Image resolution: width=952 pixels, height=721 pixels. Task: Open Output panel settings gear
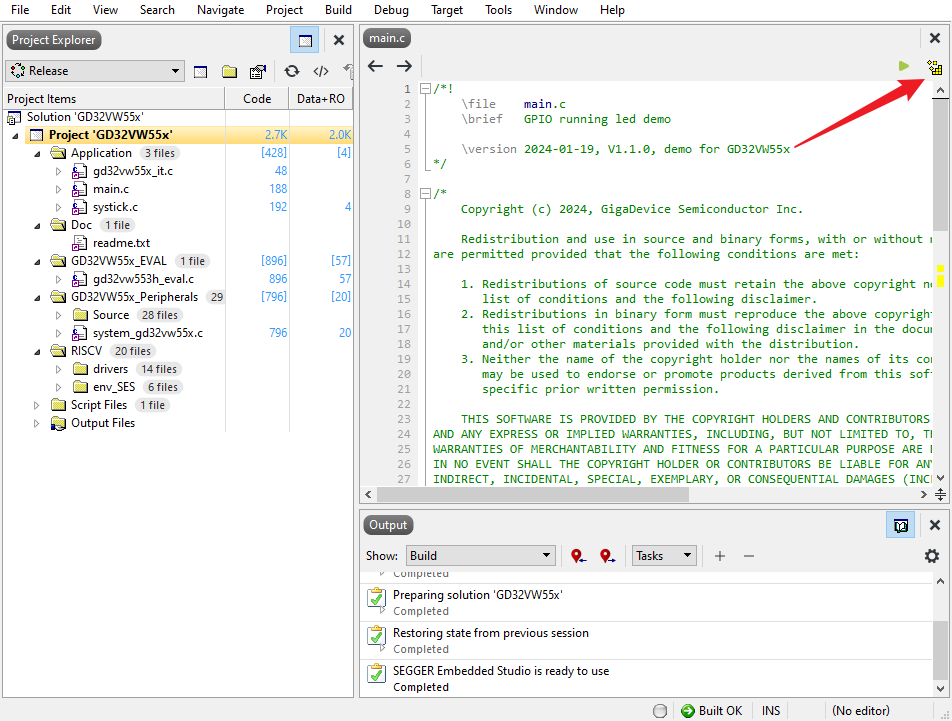(x=932, y=556)
